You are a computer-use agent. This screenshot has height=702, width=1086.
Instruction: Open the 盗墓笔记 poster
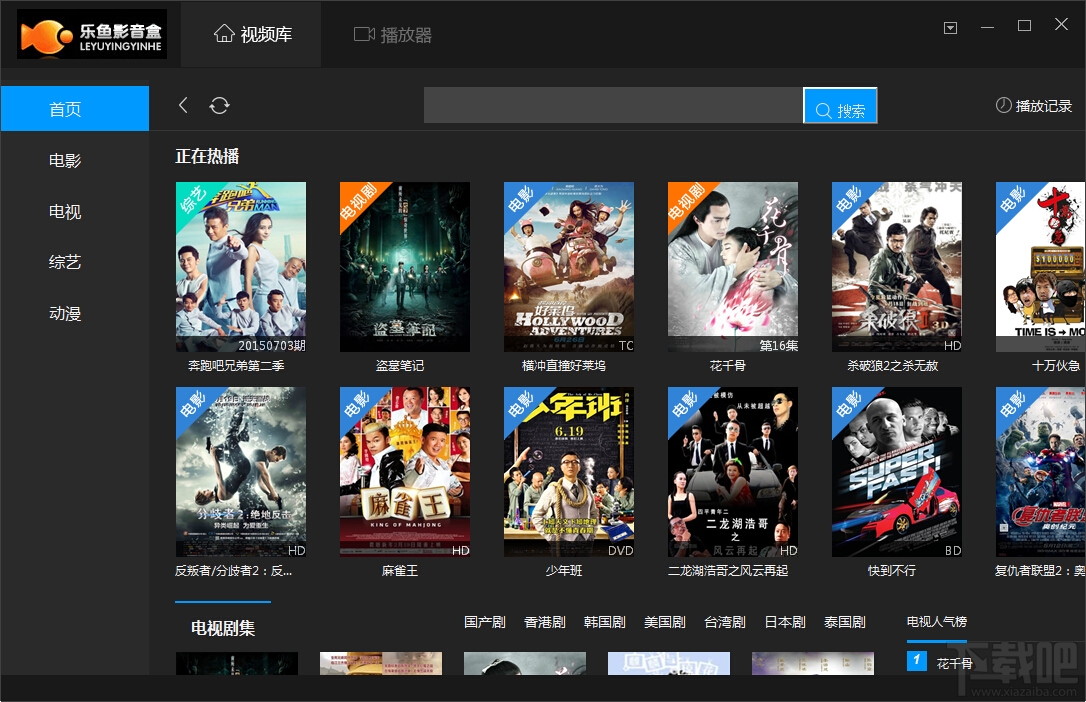(404, 267)
